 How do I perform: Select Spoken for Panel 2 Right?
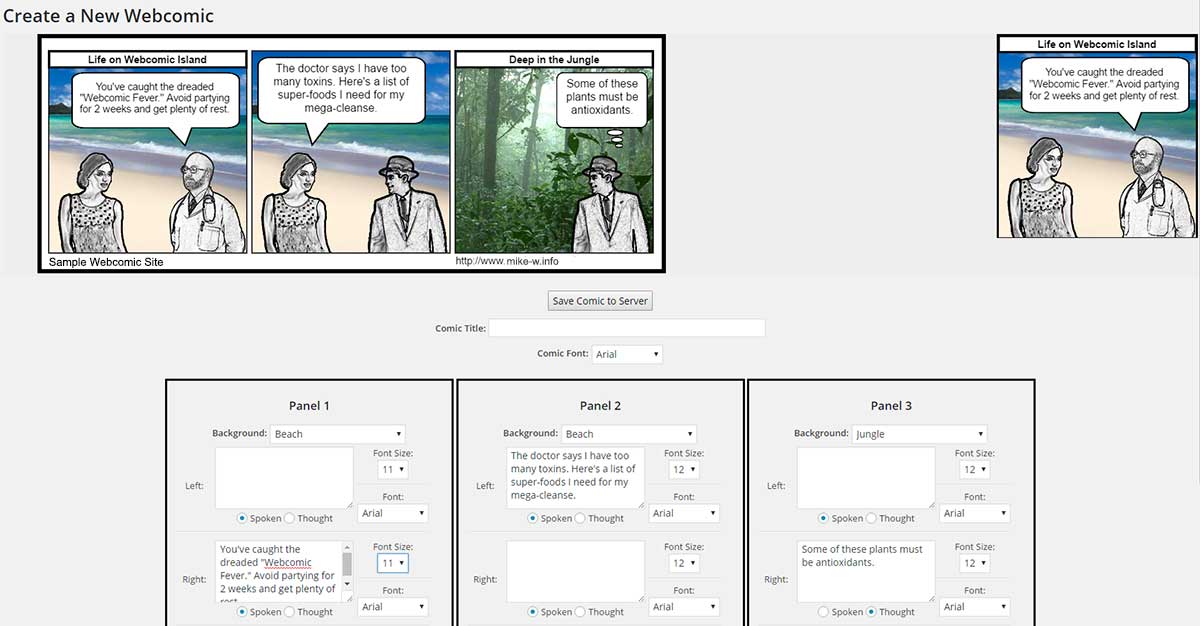pos(533,612)
